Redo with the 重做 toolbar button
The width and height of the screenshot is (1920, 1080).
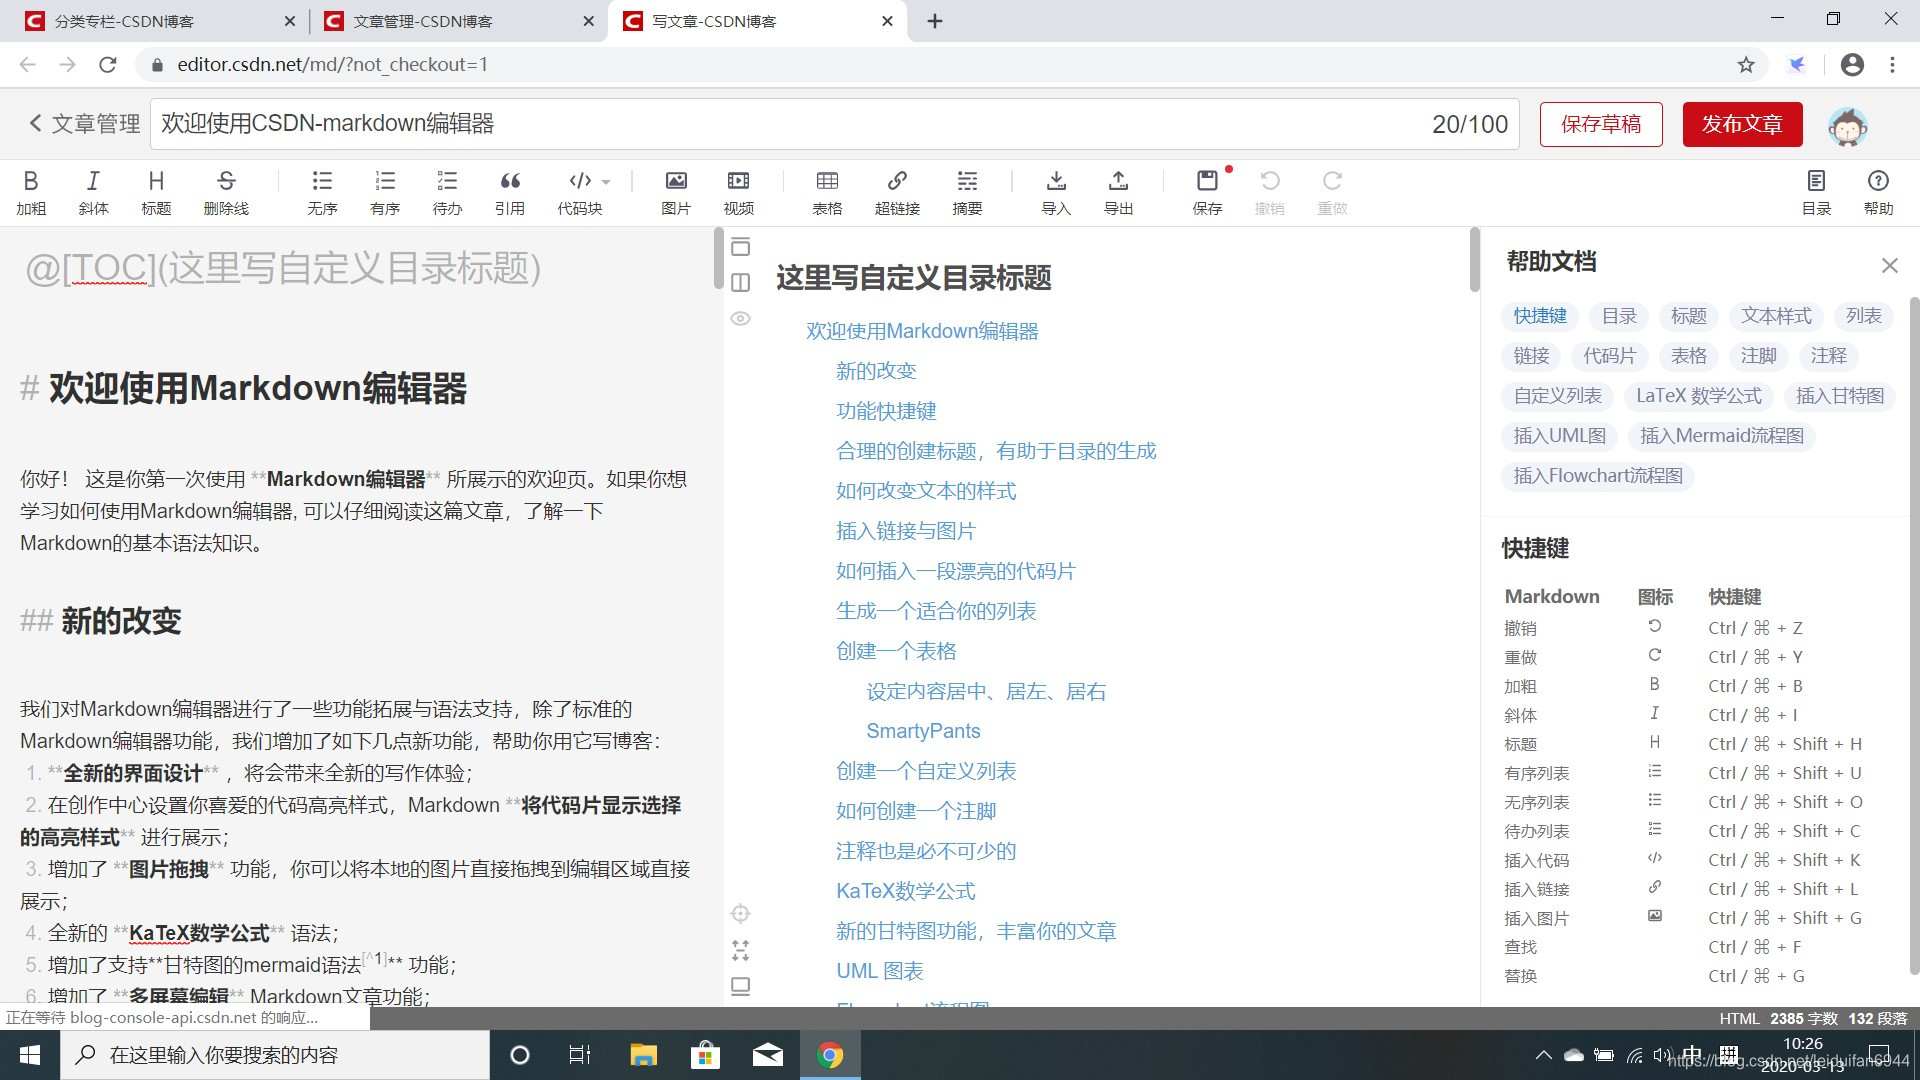[1332, 192]
